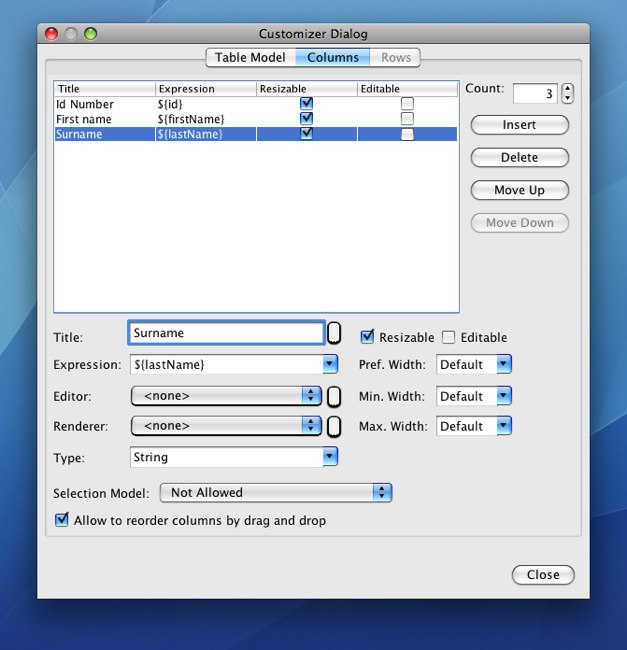Click into the Count value field

tap(535, 93)
